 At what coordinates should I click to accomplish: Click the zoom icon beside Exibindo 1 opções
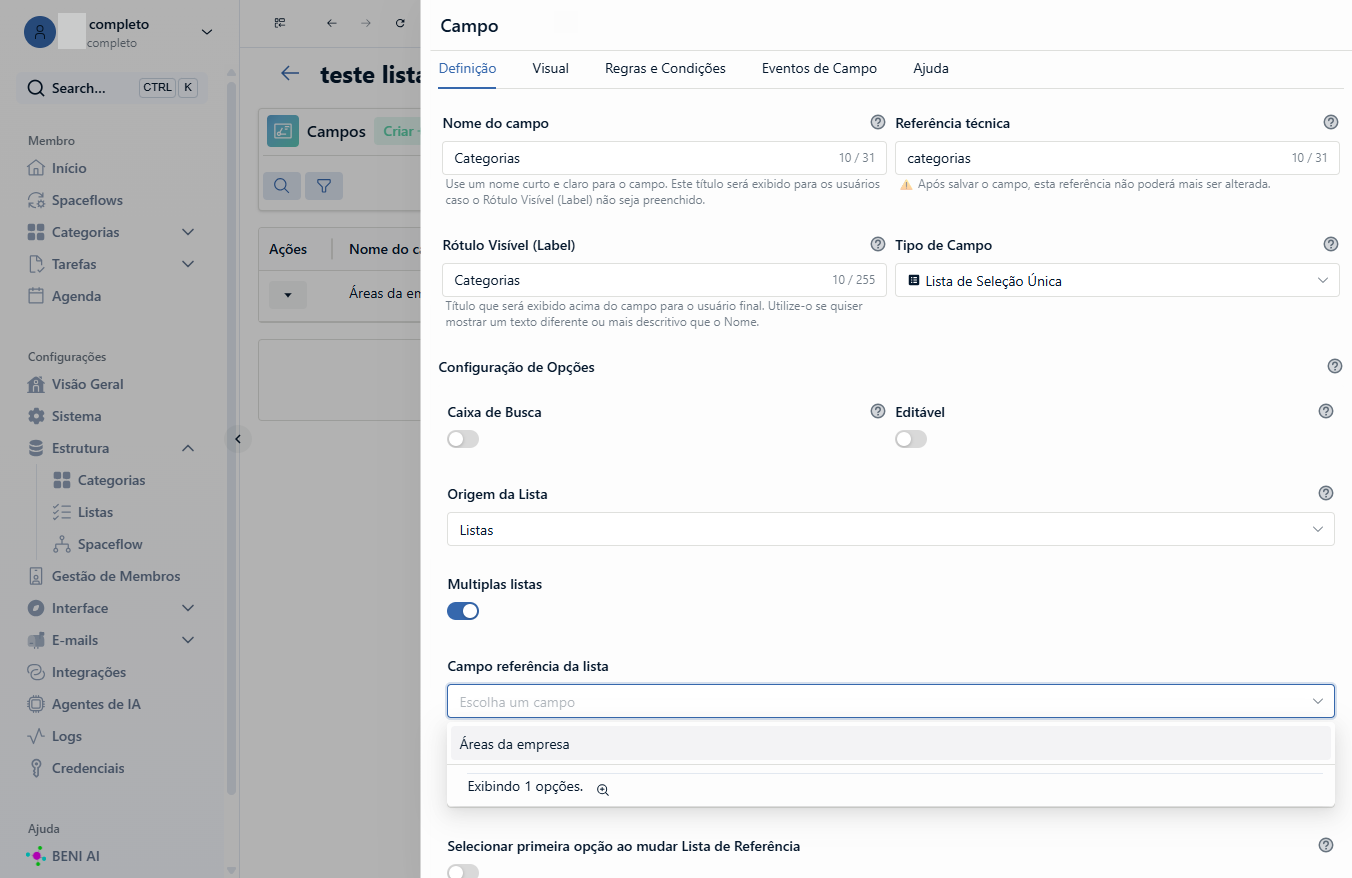603,789
